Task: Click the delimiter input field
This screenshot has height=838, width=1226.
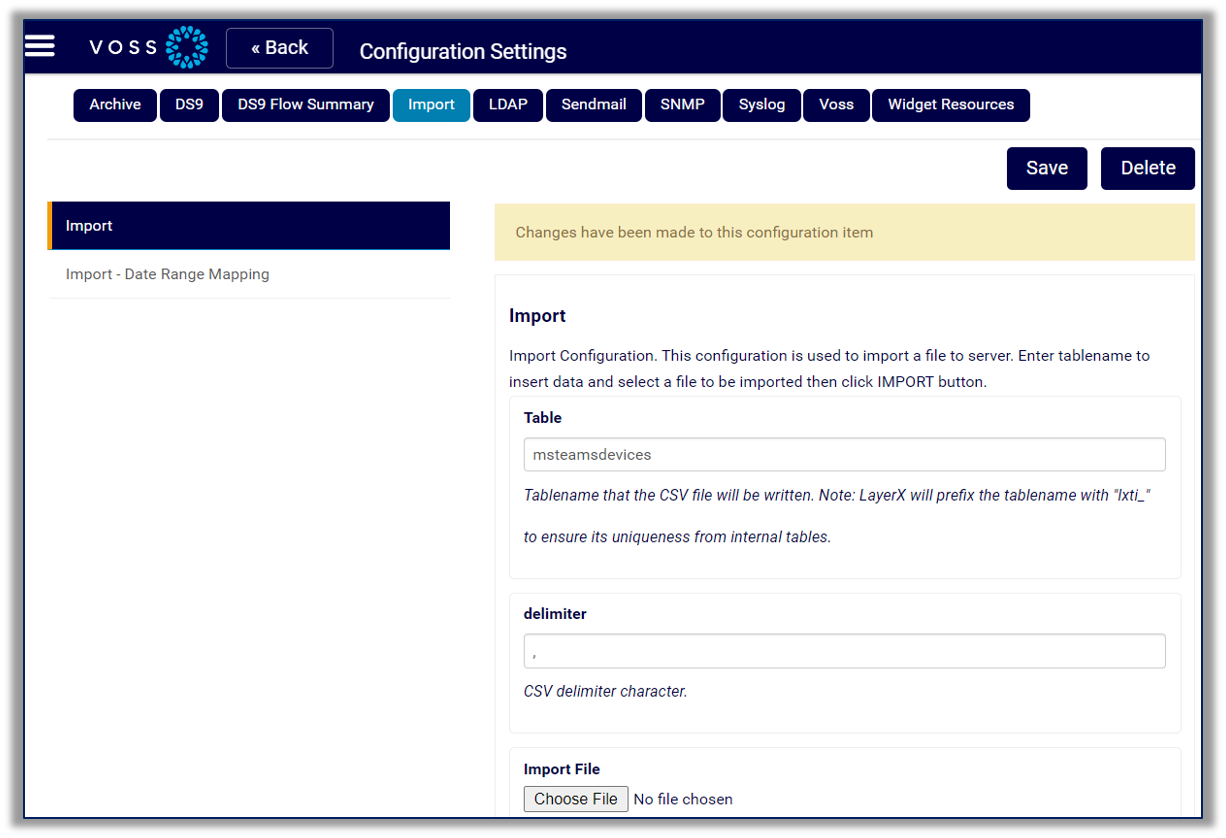Action: (844, 650)
